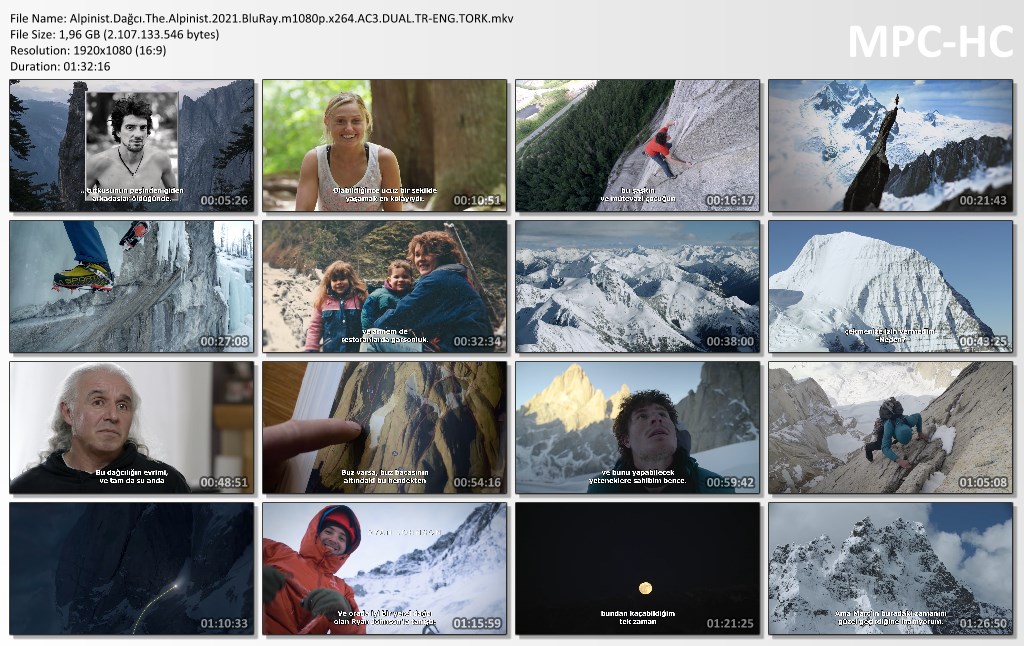Open the family photo thumbnail at 00:32:34

[385, 287]
